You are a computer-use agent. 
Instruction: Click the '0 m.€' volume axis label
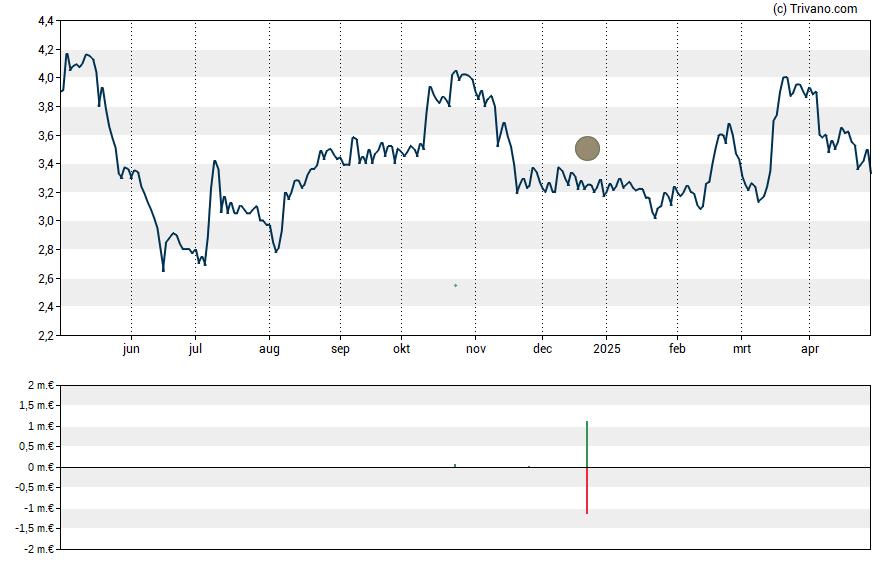(x=41, y=467)
